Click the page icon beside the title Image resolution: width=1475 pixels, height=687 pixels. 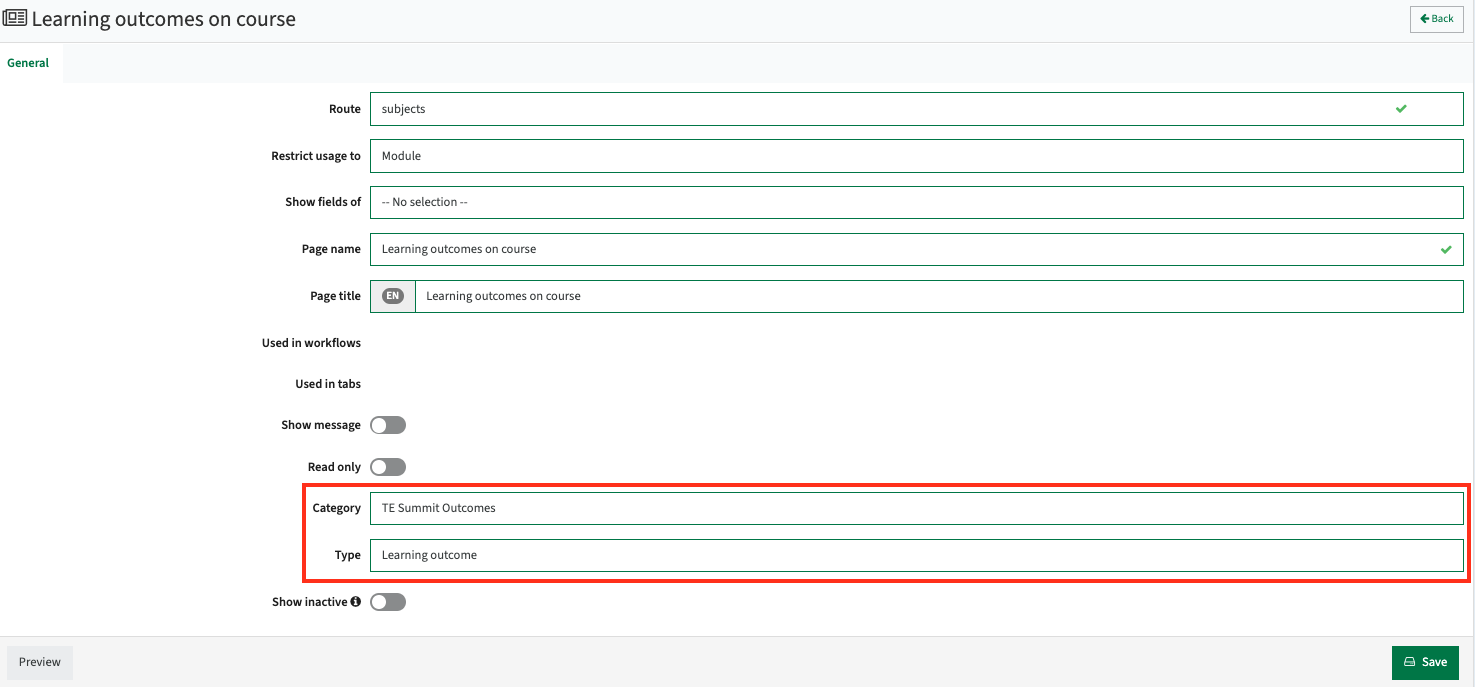coord(15,19)
